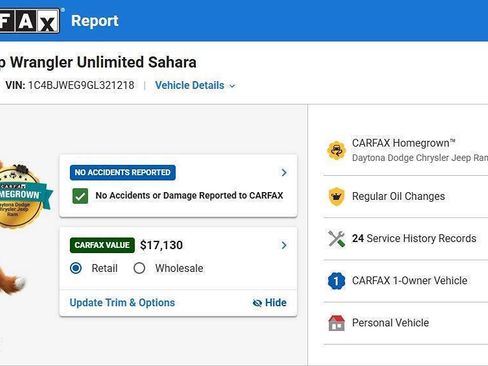The width and height of the screenshot is (488, 366).
Task: Hide the CARFAX value with eye icon
Action: 270,303
